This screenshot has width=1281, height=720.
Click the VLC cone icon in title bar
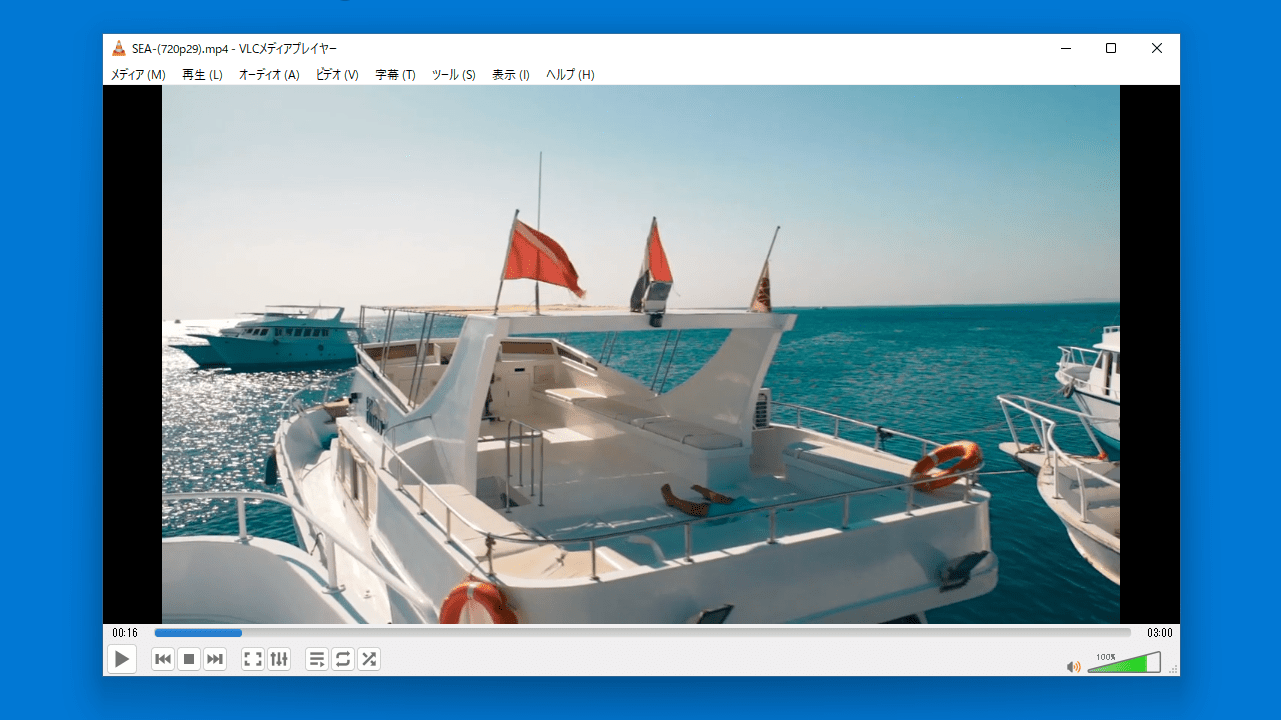click(119, 48)
